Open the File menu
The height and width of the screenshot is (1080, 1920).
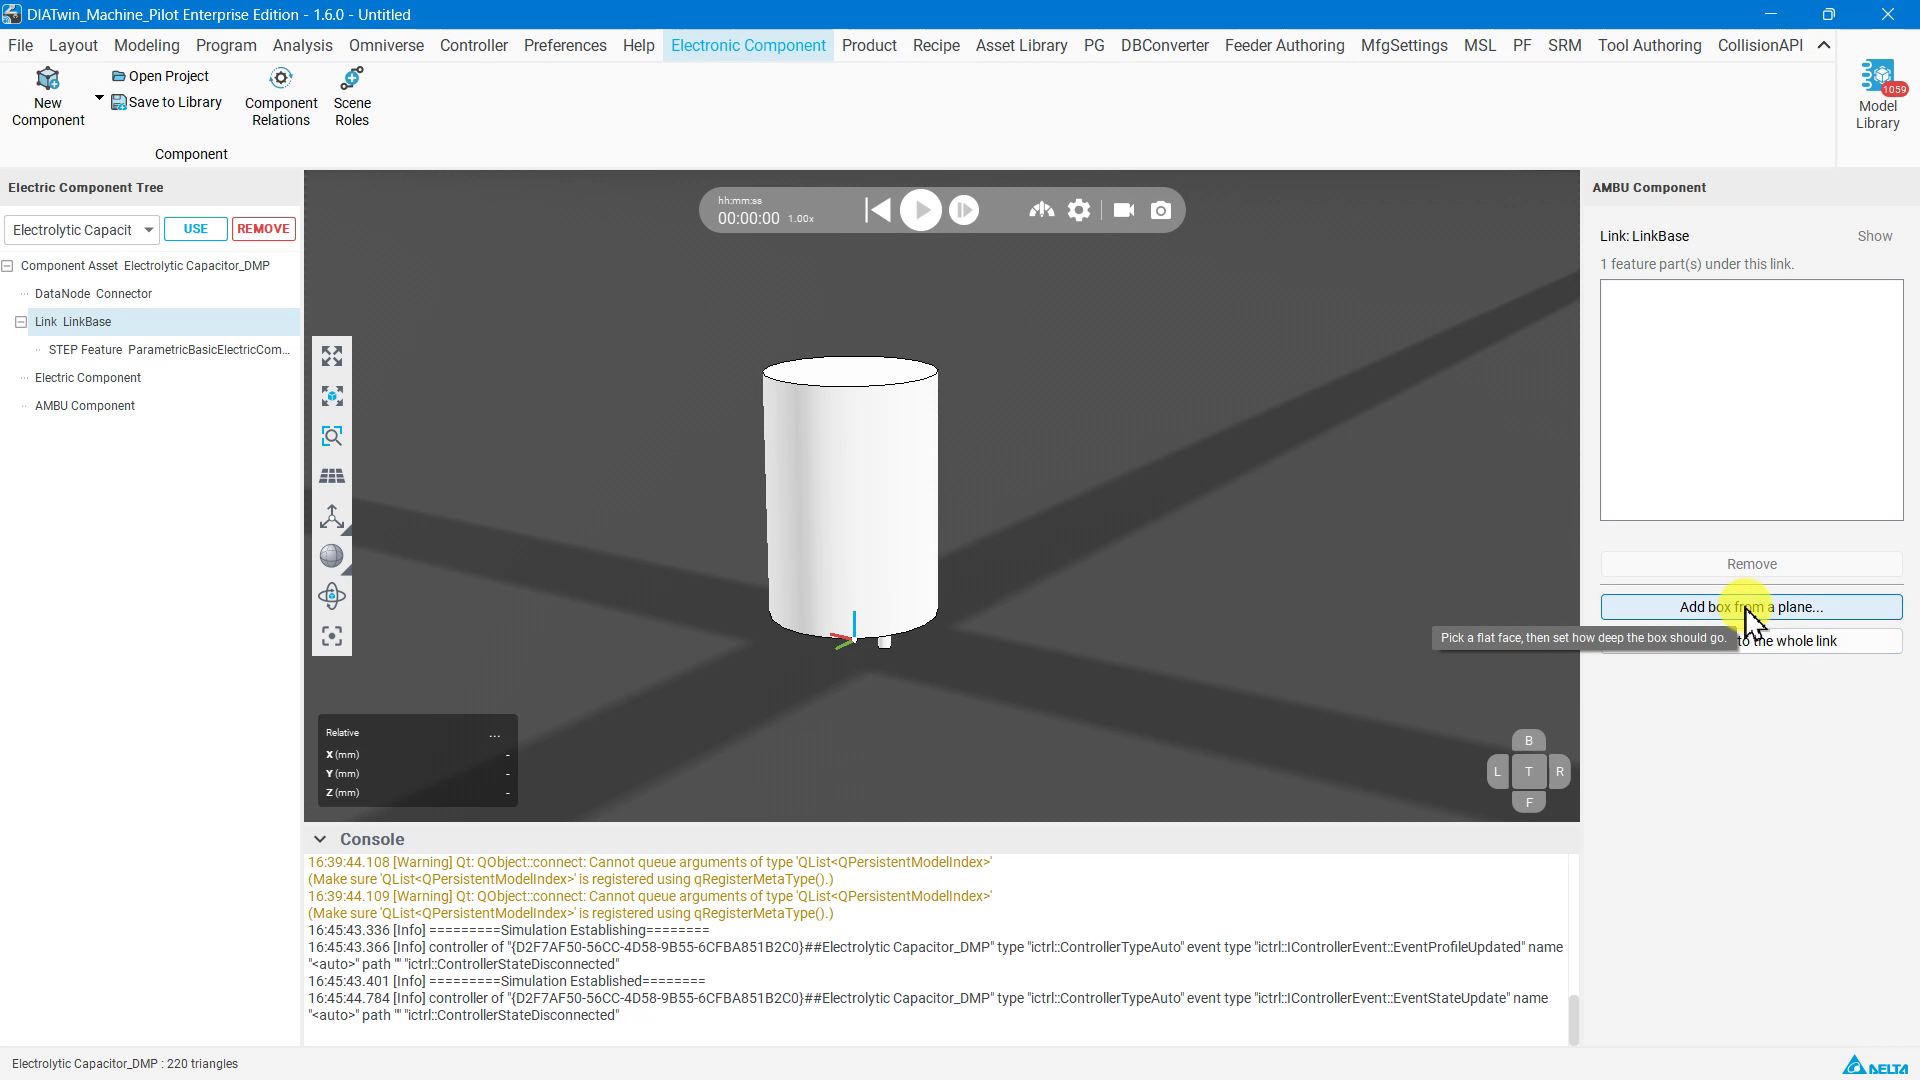pyautogui.click(x=20, y=45)
